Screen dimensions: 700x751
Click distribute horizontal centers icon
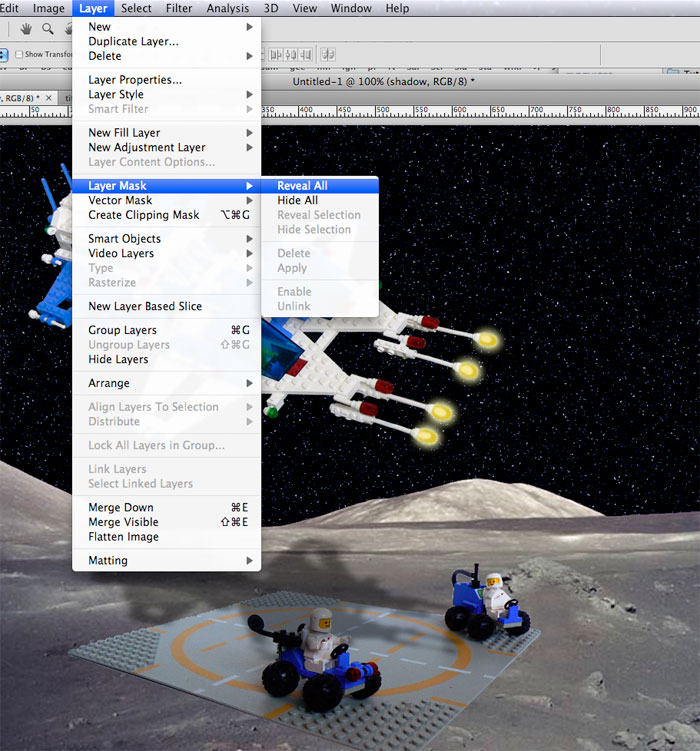291,55
